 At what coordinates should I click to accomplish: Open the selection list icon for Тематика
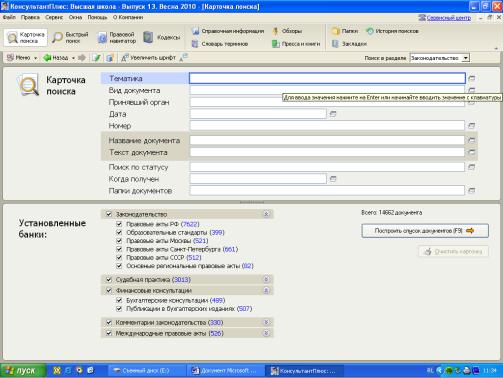tap(471, 78)
